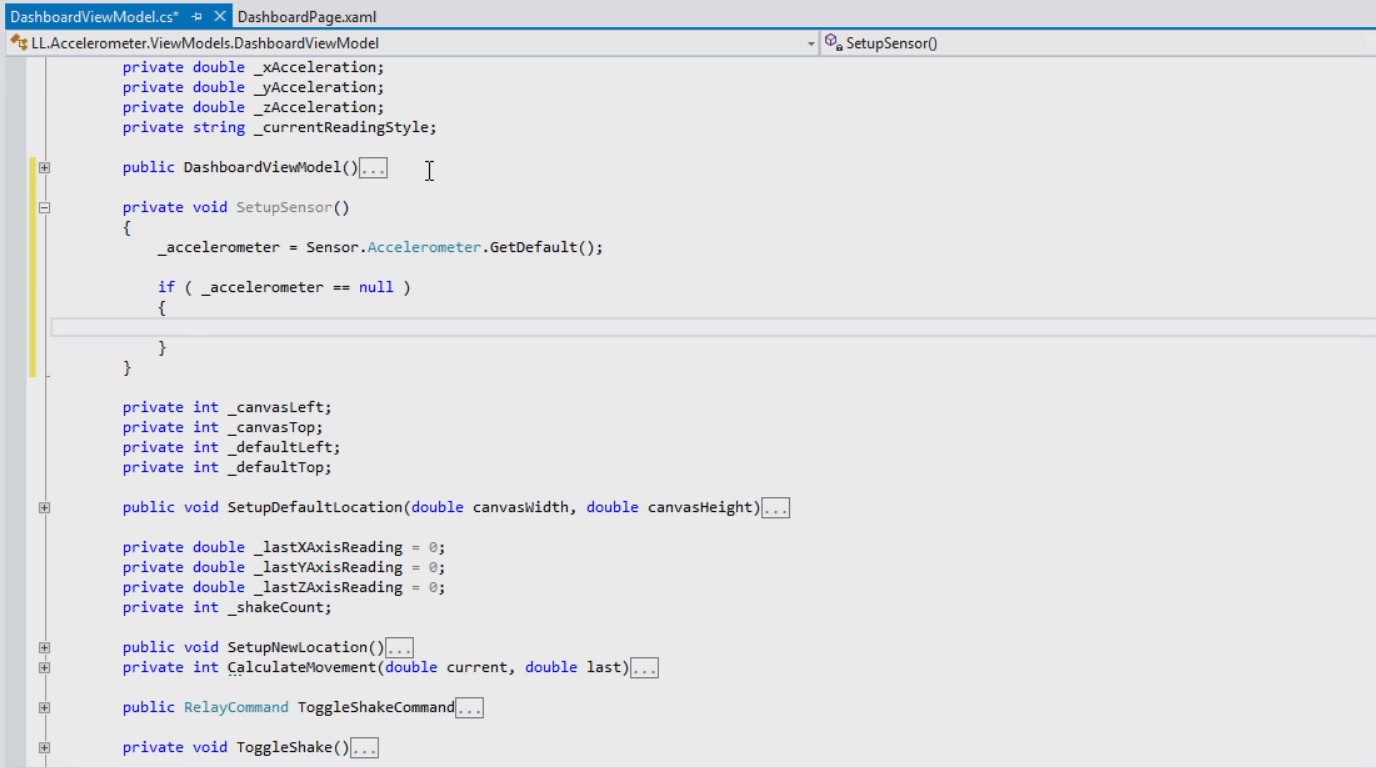This screenshot has height=768, width=1376.
Task: Select the DashboardViewModel.cs tab
Action: tap(94, 17)
